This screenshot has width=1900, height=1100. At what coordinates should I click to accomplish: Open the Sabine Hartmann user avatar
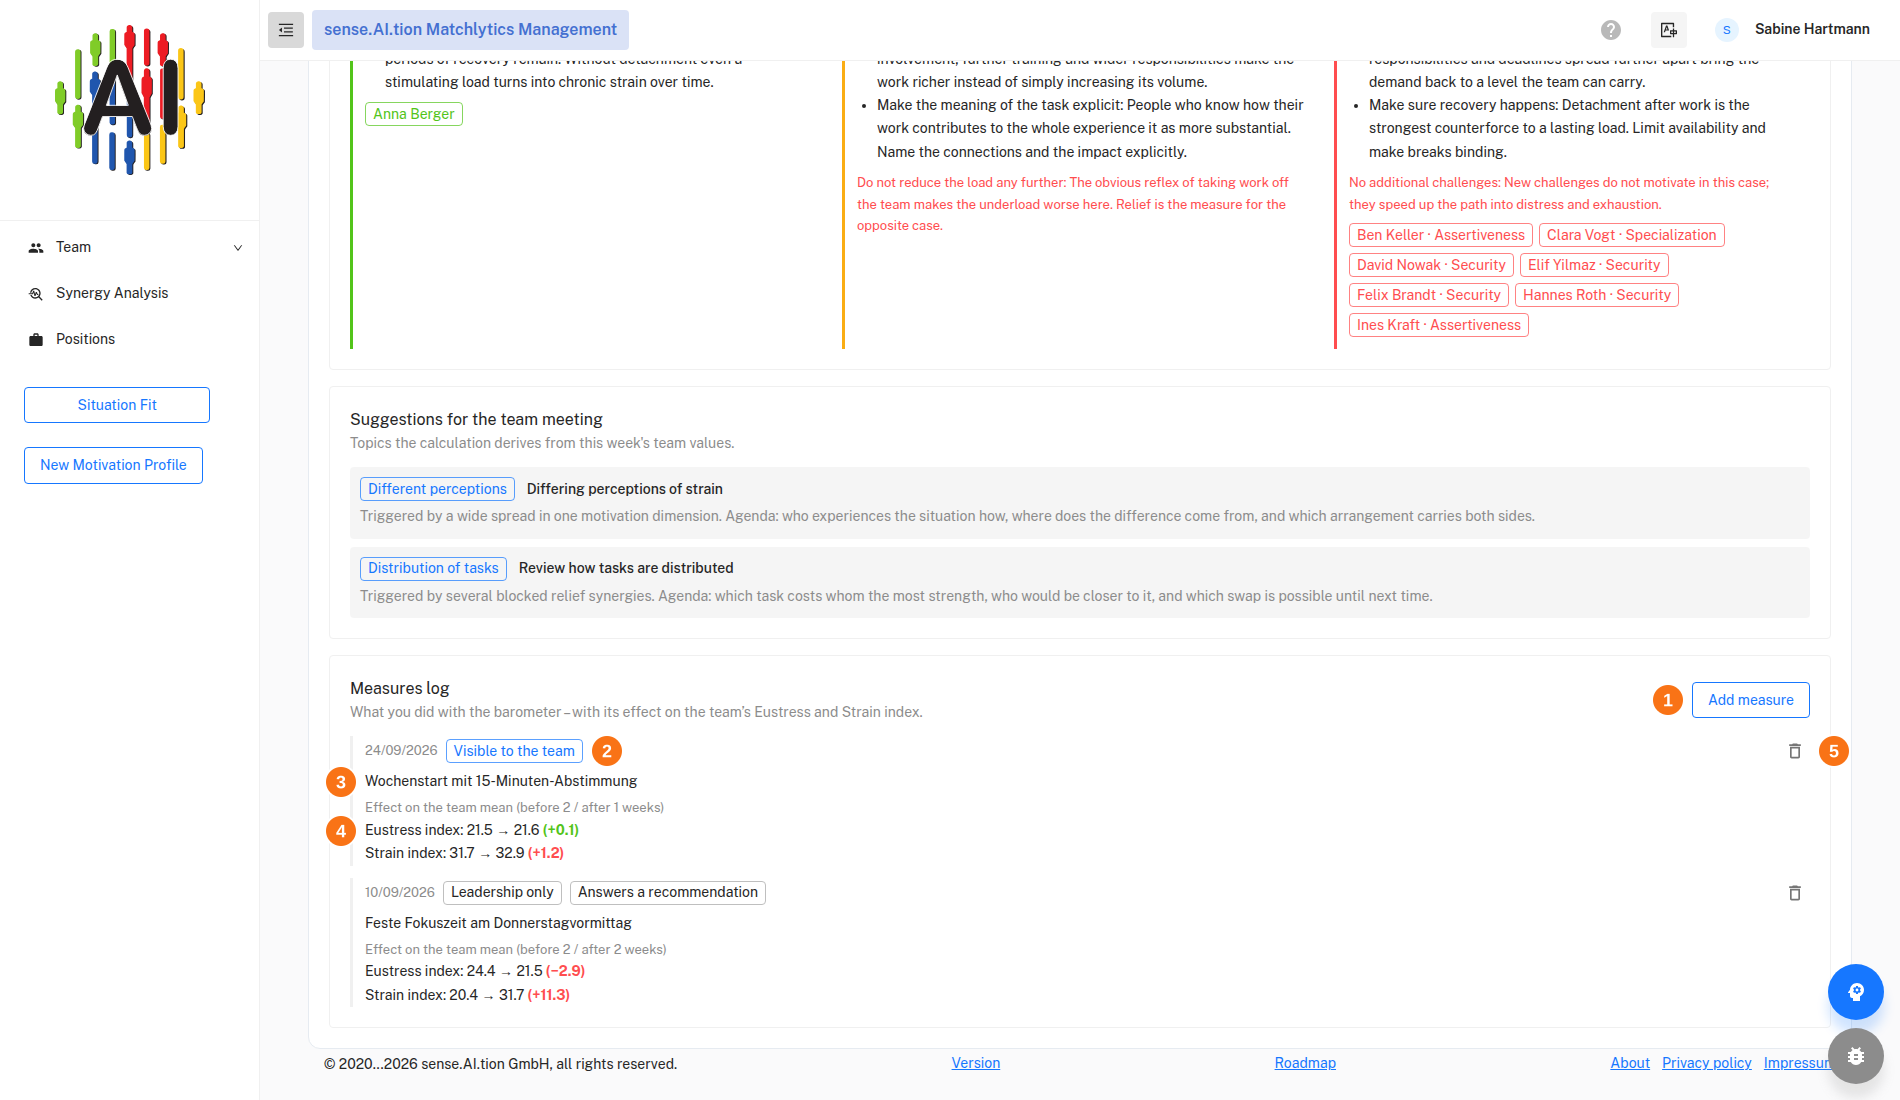click(x=1726, y=30)
